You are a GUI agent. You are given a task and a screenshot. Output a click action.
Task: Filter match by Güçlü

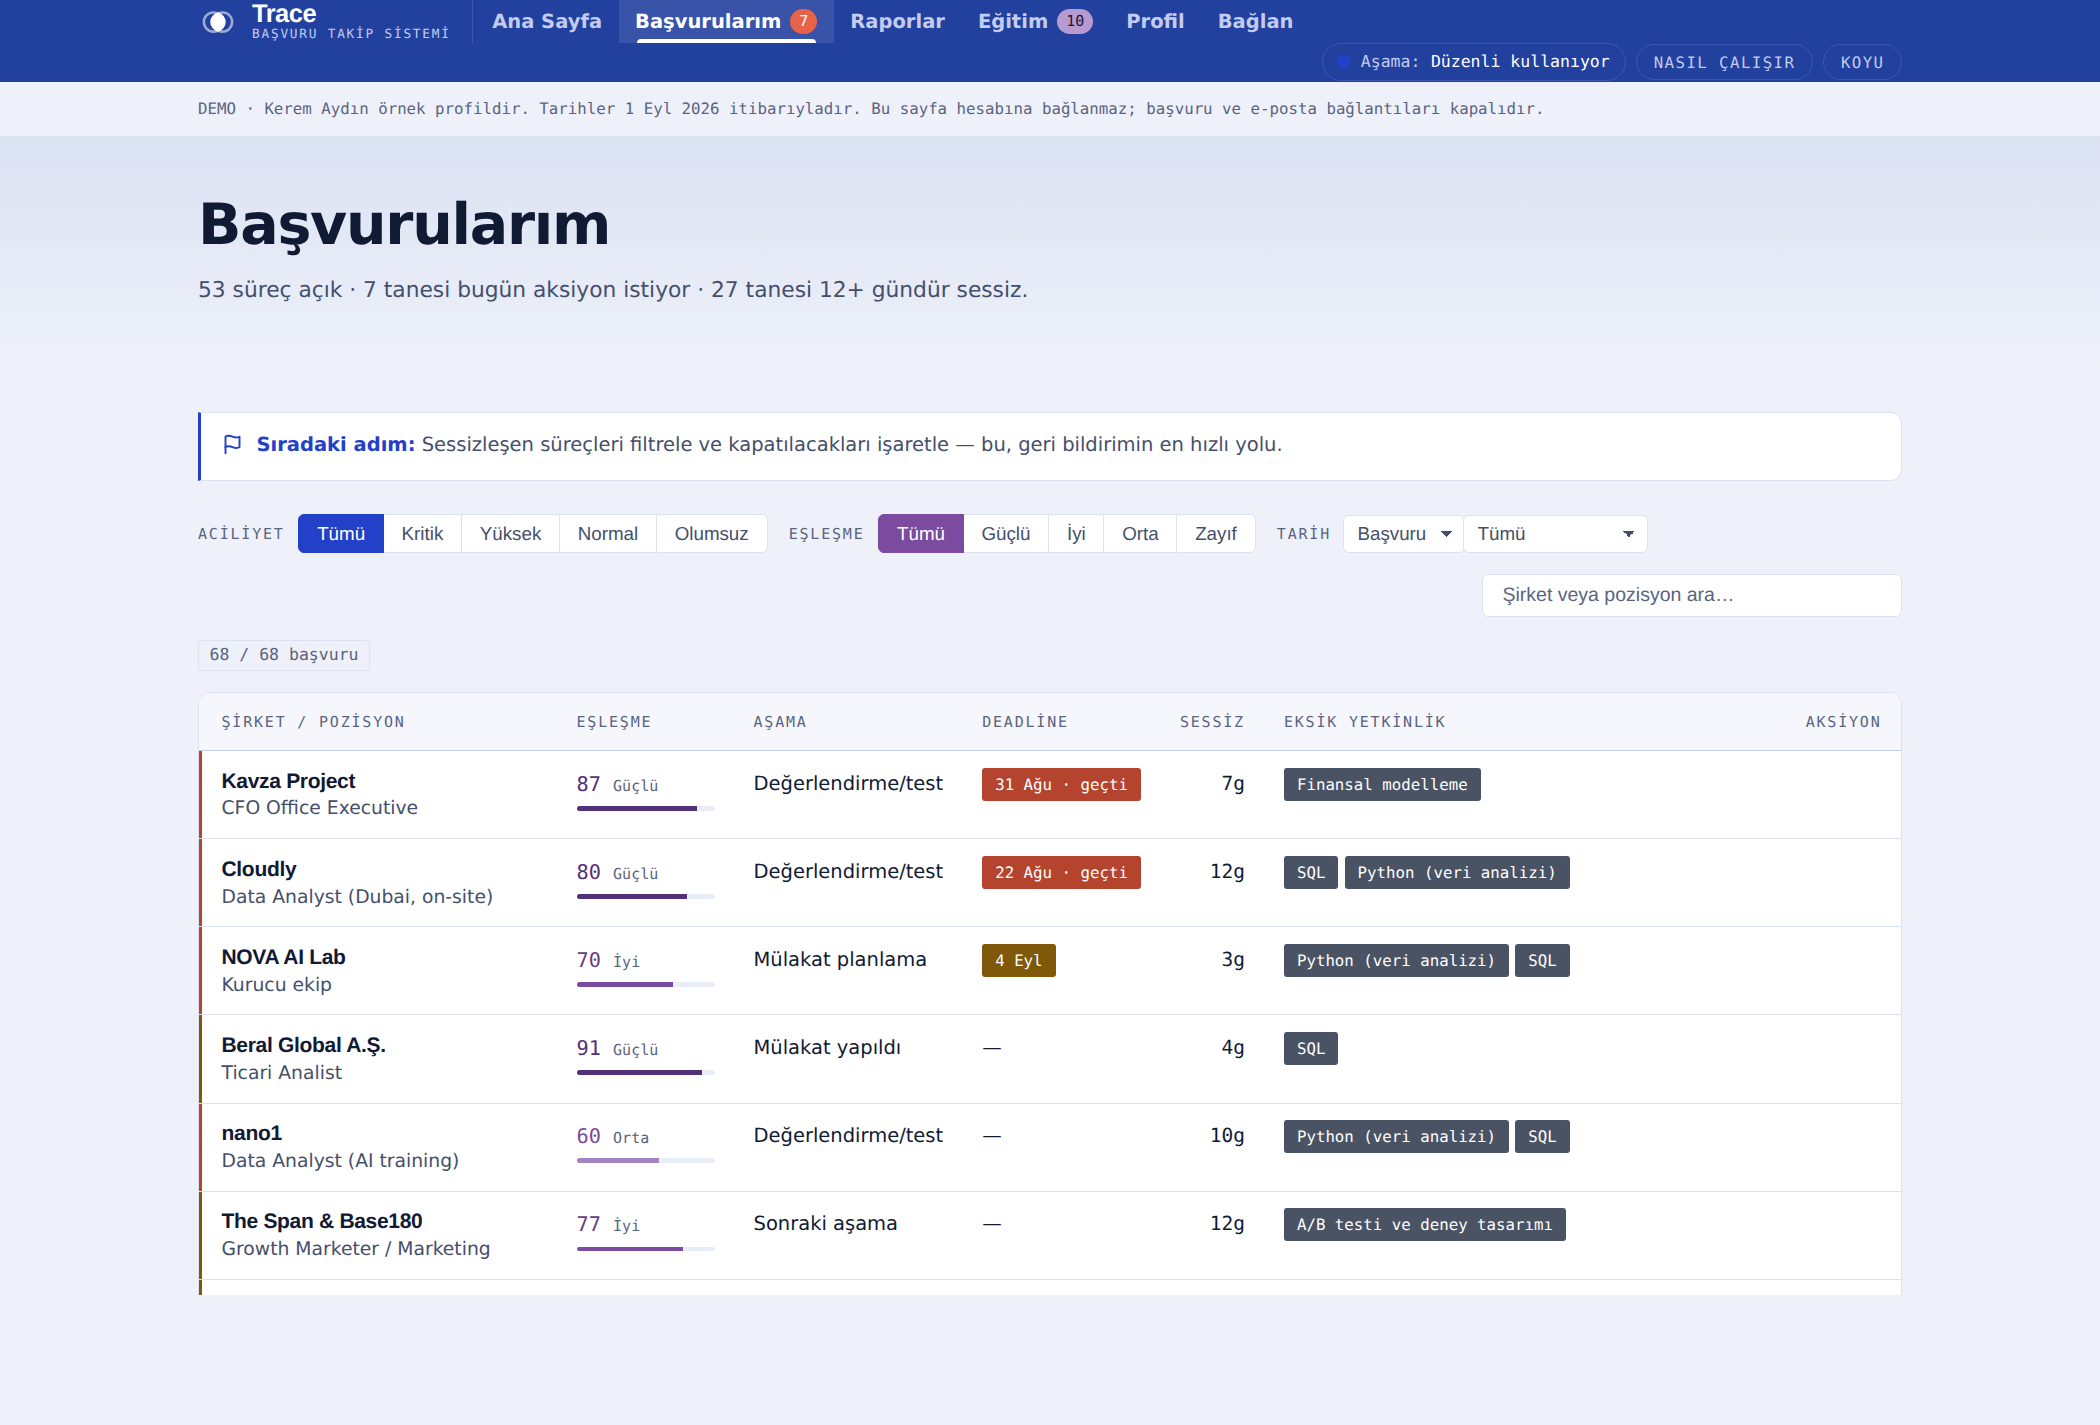[x=1005, y=534]
